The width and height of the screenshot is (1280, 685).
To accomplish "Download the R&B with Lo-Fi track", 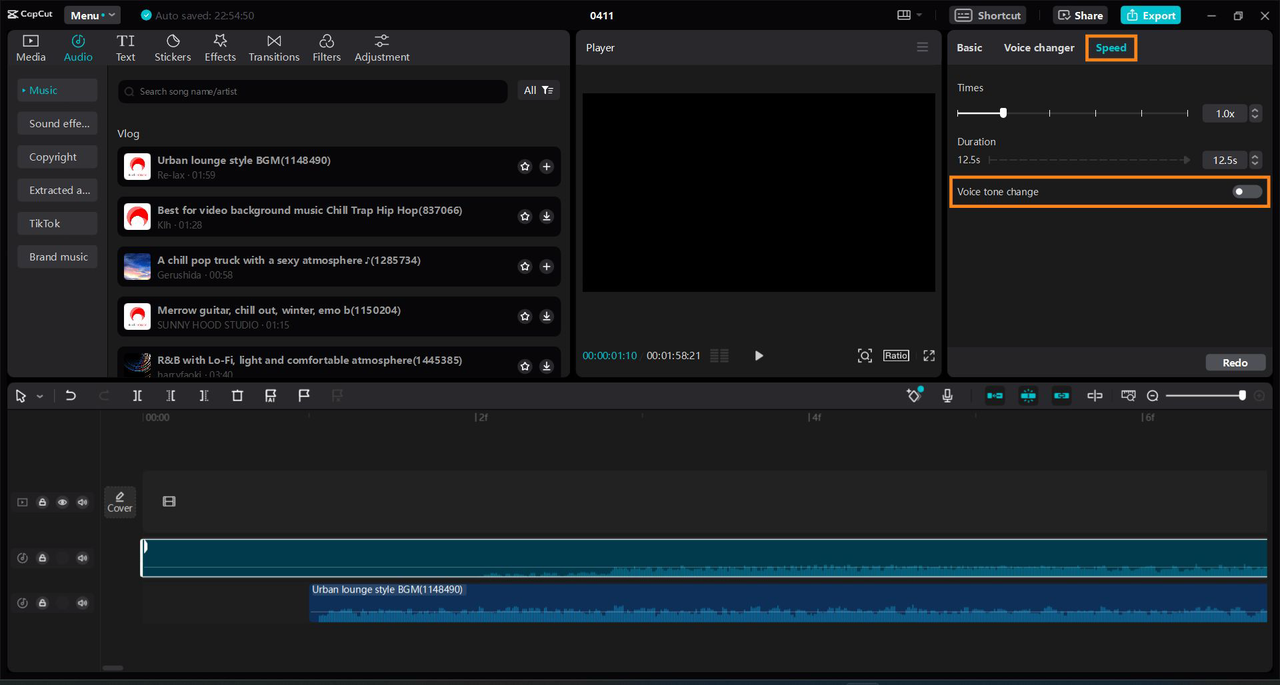I will coord(547,366).
